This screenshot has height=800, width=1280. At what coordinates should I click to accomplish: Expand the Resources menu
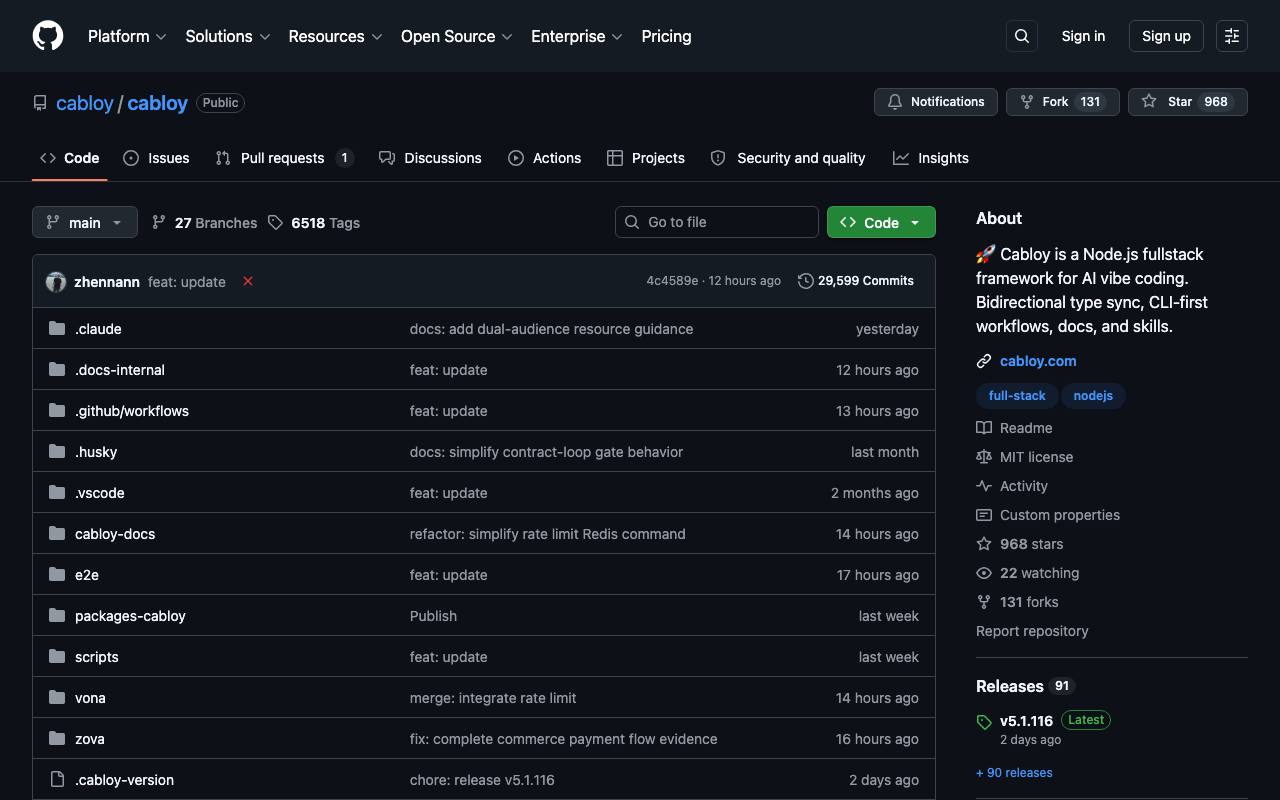click(335, 36)
